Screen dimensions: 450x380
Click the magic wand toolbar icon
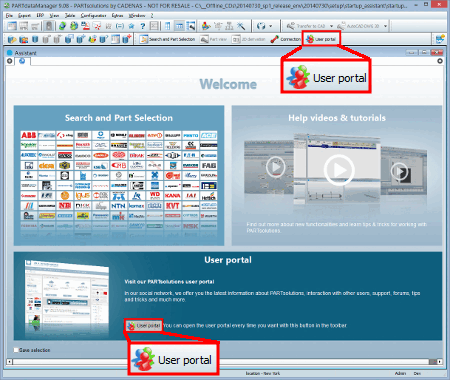pos(241,26)
